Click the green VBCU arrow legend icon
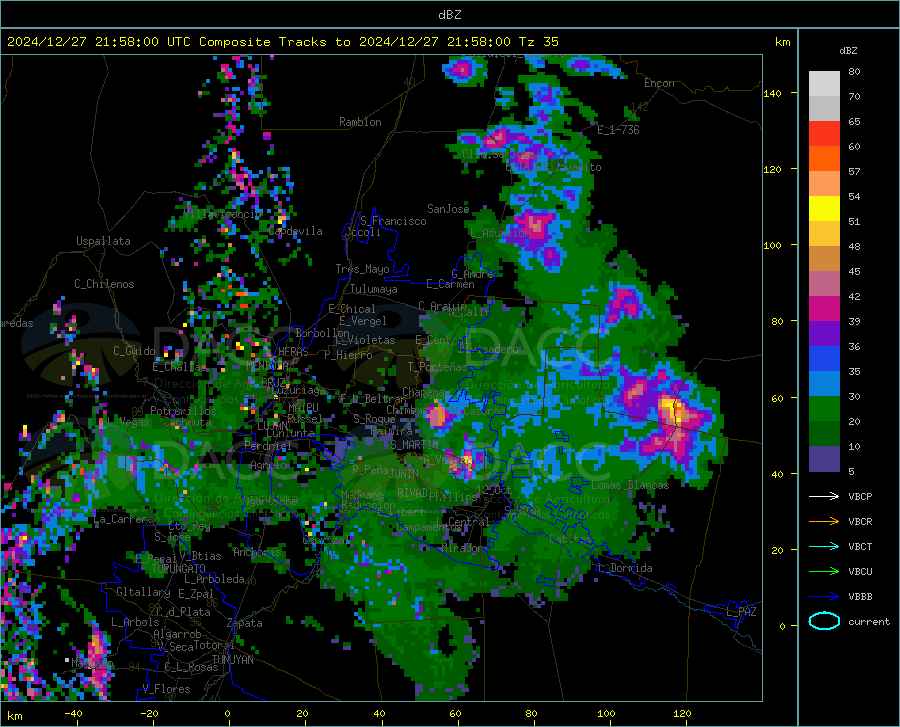 pyautogui.click(x=824, y=572)
